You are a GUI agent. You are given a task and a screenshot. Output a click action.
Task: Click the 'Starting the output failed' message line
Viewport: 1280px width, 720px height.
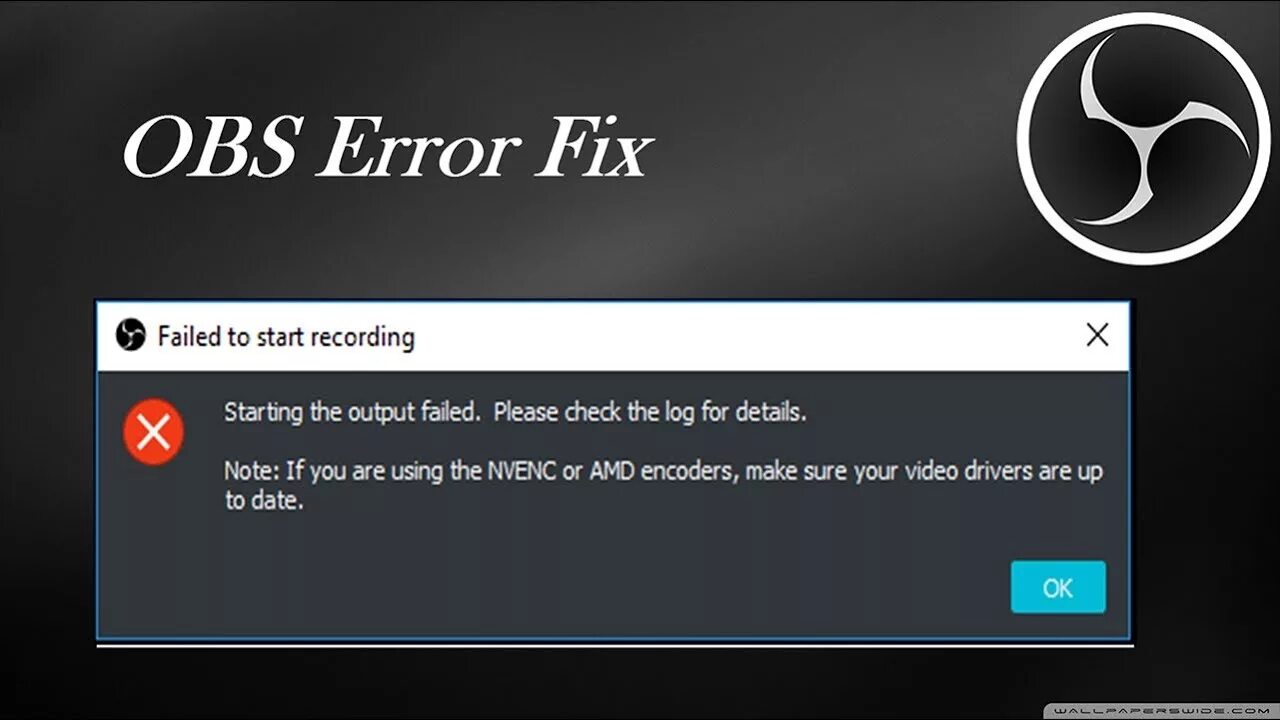coord(515,412)
